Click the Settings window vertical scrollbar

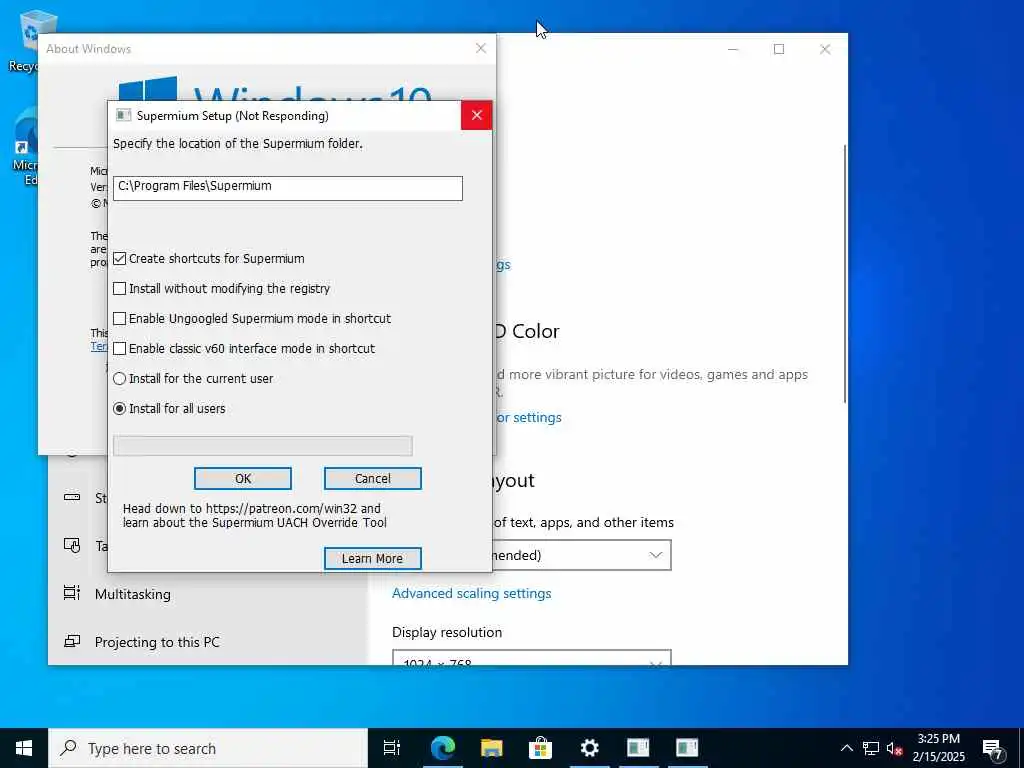pyautogui.click(x=846, y=273)
